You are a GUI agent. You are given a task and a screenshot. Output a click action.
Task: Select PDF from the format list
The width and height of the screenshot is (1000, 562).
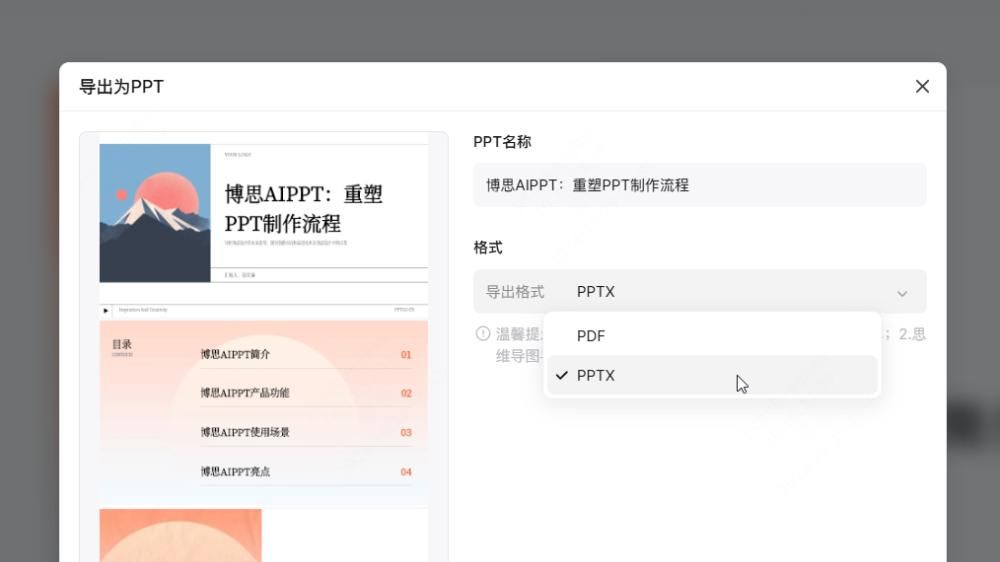tap(712, 336)
